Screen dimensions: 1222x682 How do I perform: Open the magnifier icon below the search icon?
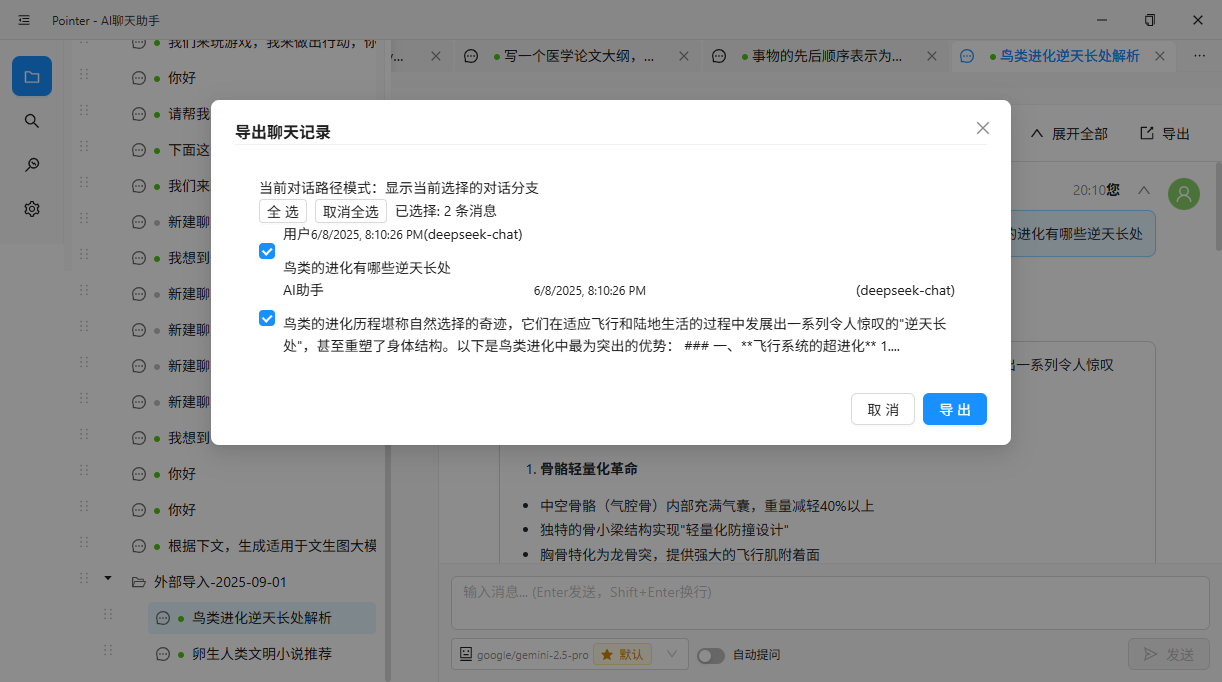click(x=32, y=165)
